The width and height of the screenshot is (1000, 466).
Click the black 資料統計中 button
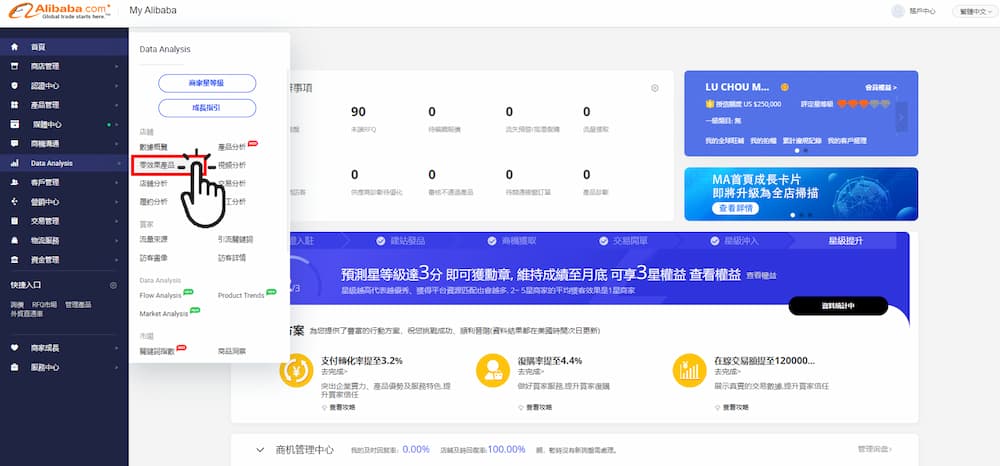838,306
